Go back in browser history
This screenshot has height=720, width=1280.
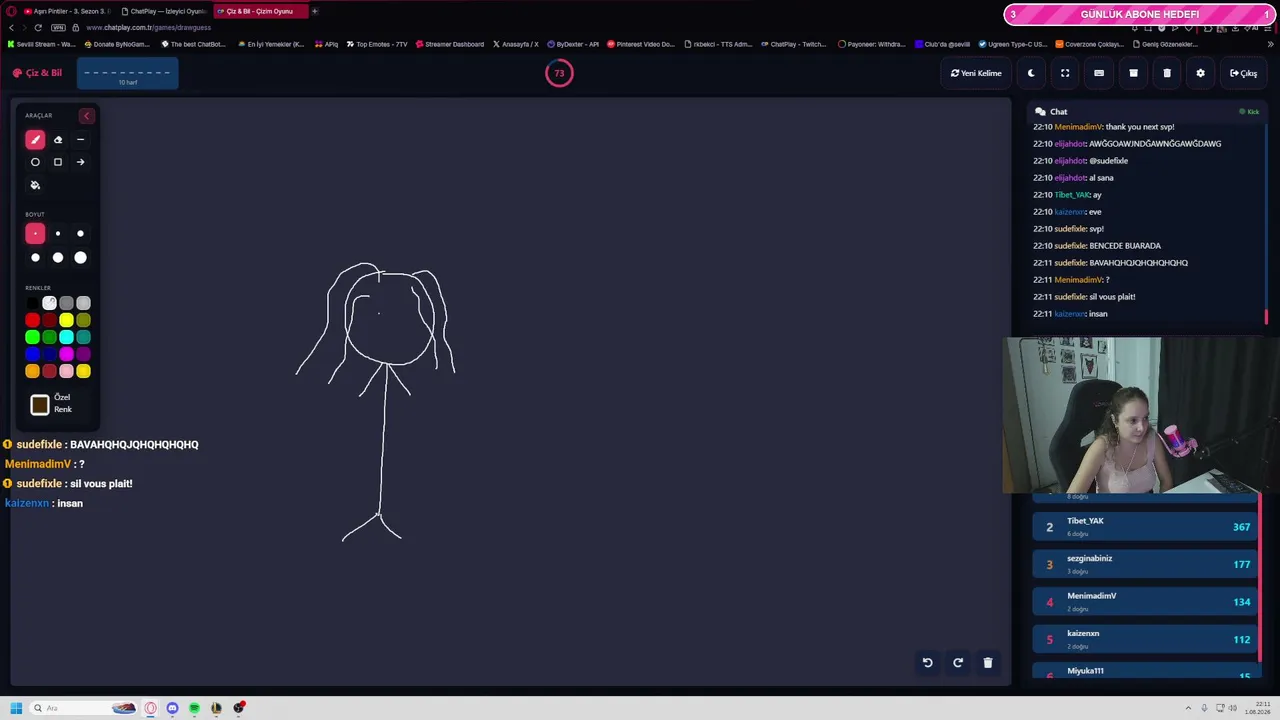[x=12, y=28]
